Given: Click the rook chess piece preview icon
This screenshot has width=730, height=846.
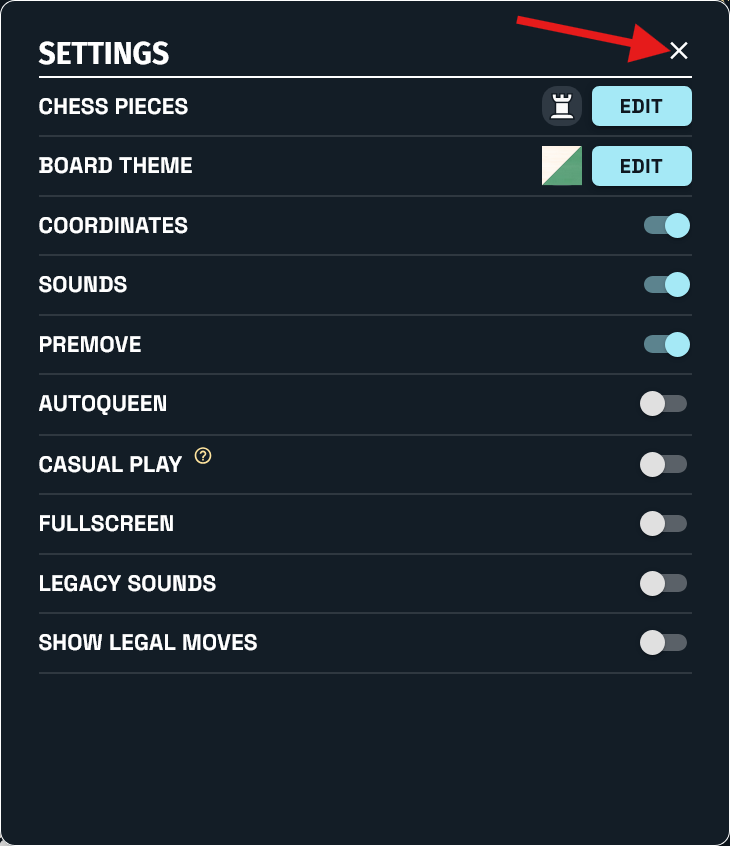Looking at the screenshot, I should 562,106.
